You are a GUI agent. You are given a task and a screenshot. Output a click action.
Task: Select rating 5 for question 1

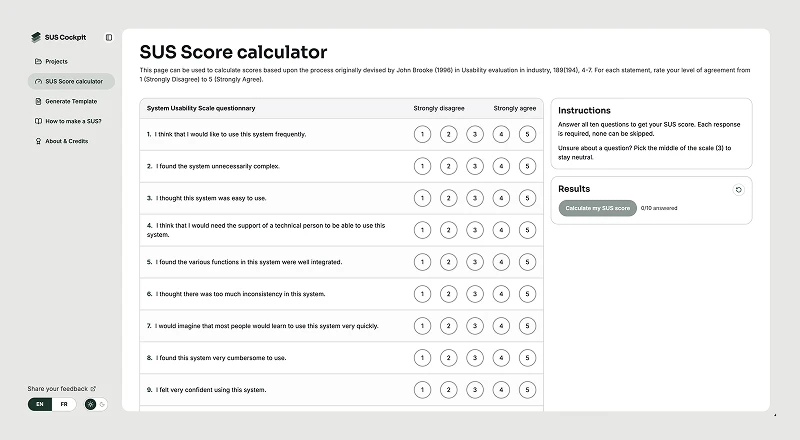[x=527, y=134]
